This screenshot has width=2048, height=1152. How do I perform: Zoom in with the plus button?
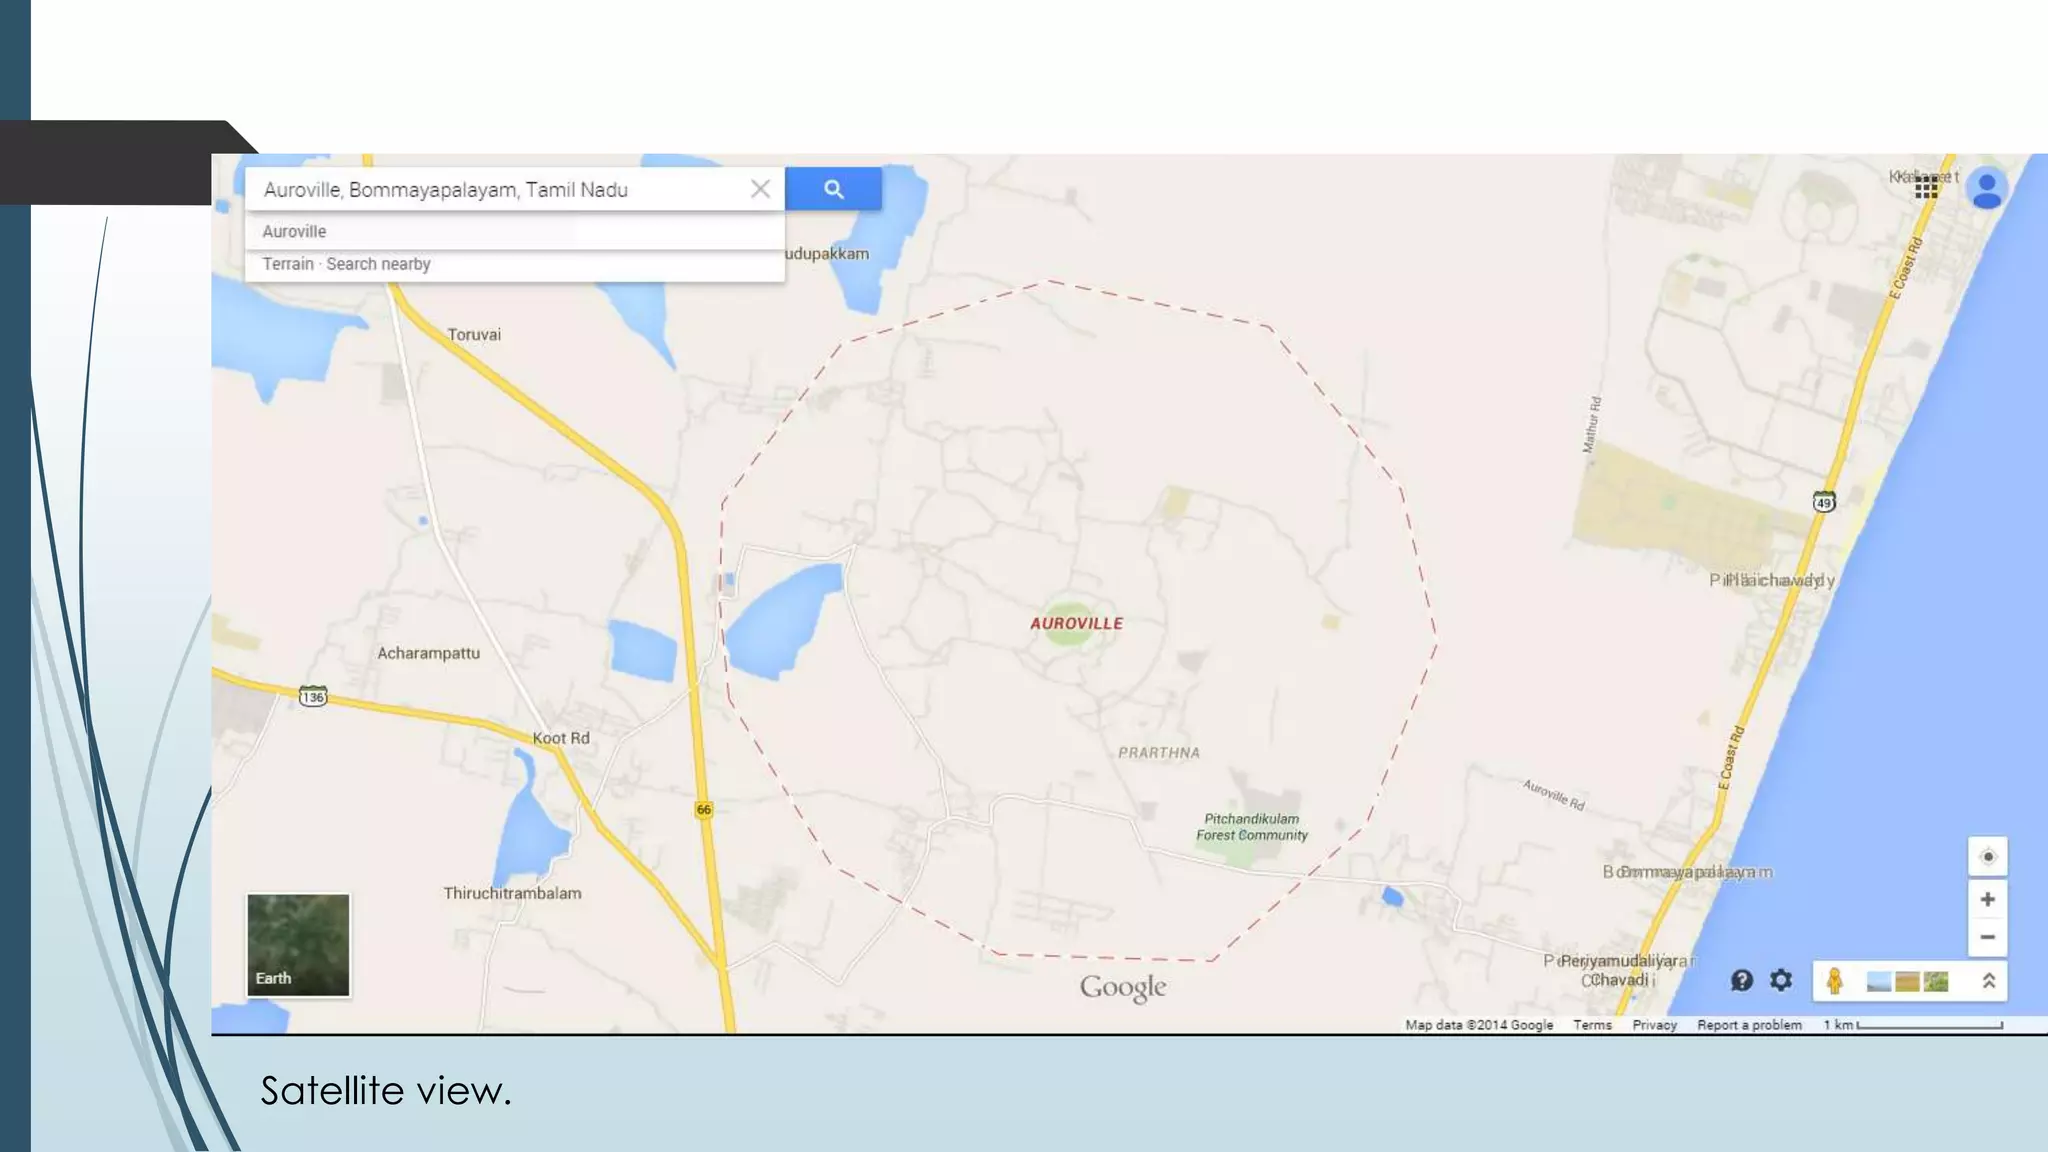[1987, 899]
